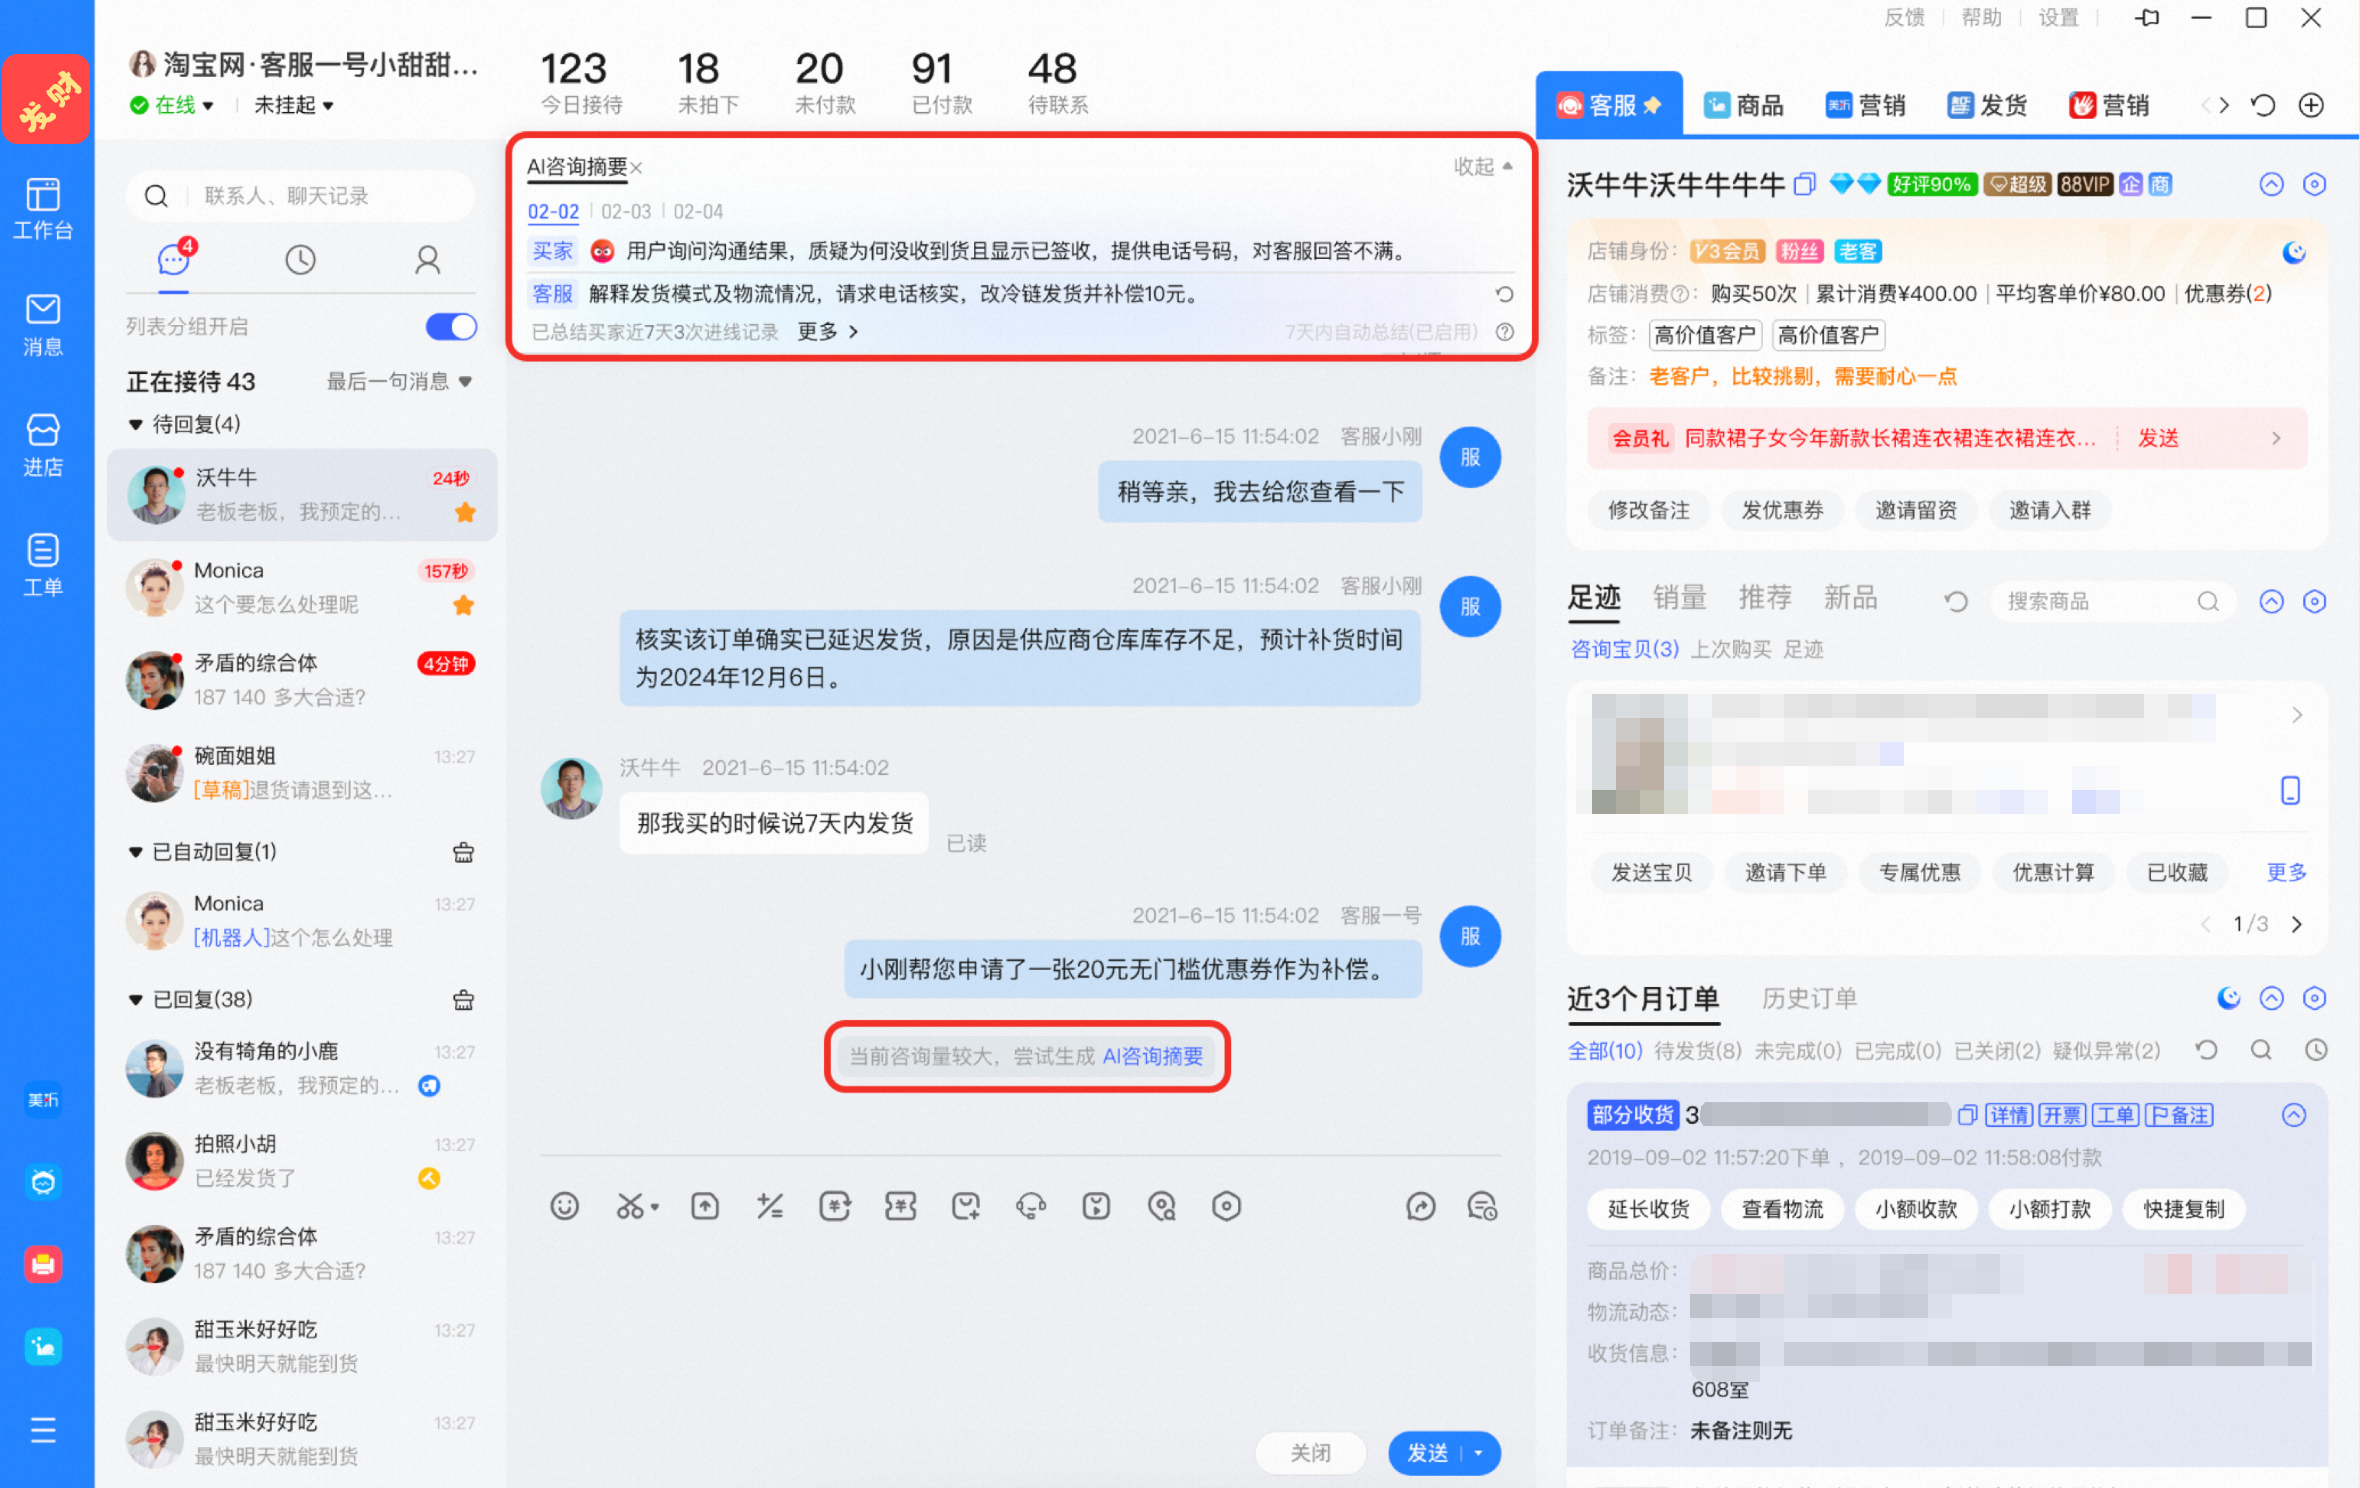Refresh the AI summary response

pyautogui.click(x=1503, y=294)
